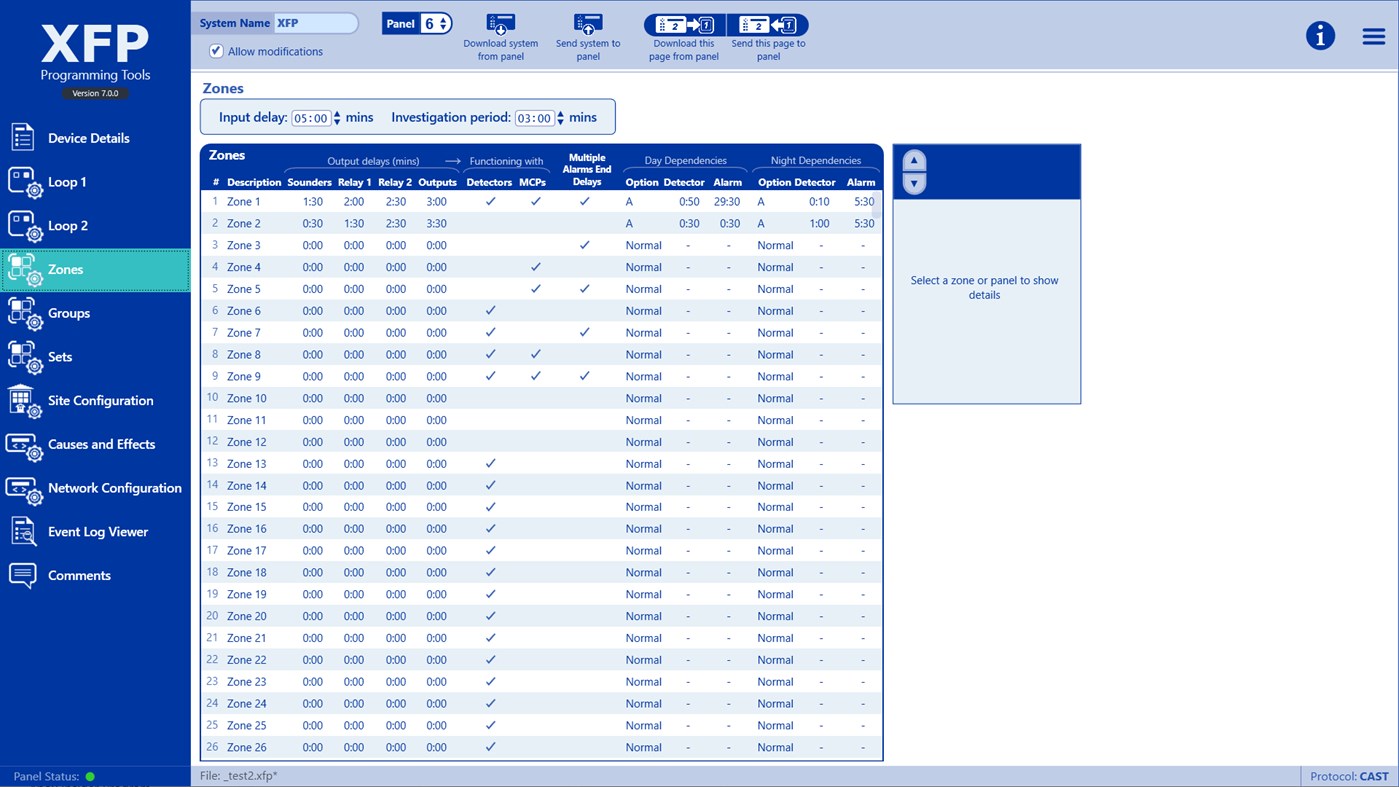This screenshot has width=1399, height=787.
Task: Toggle the Detectors checkmark for Zone 6
Action: tap(489, 310)
